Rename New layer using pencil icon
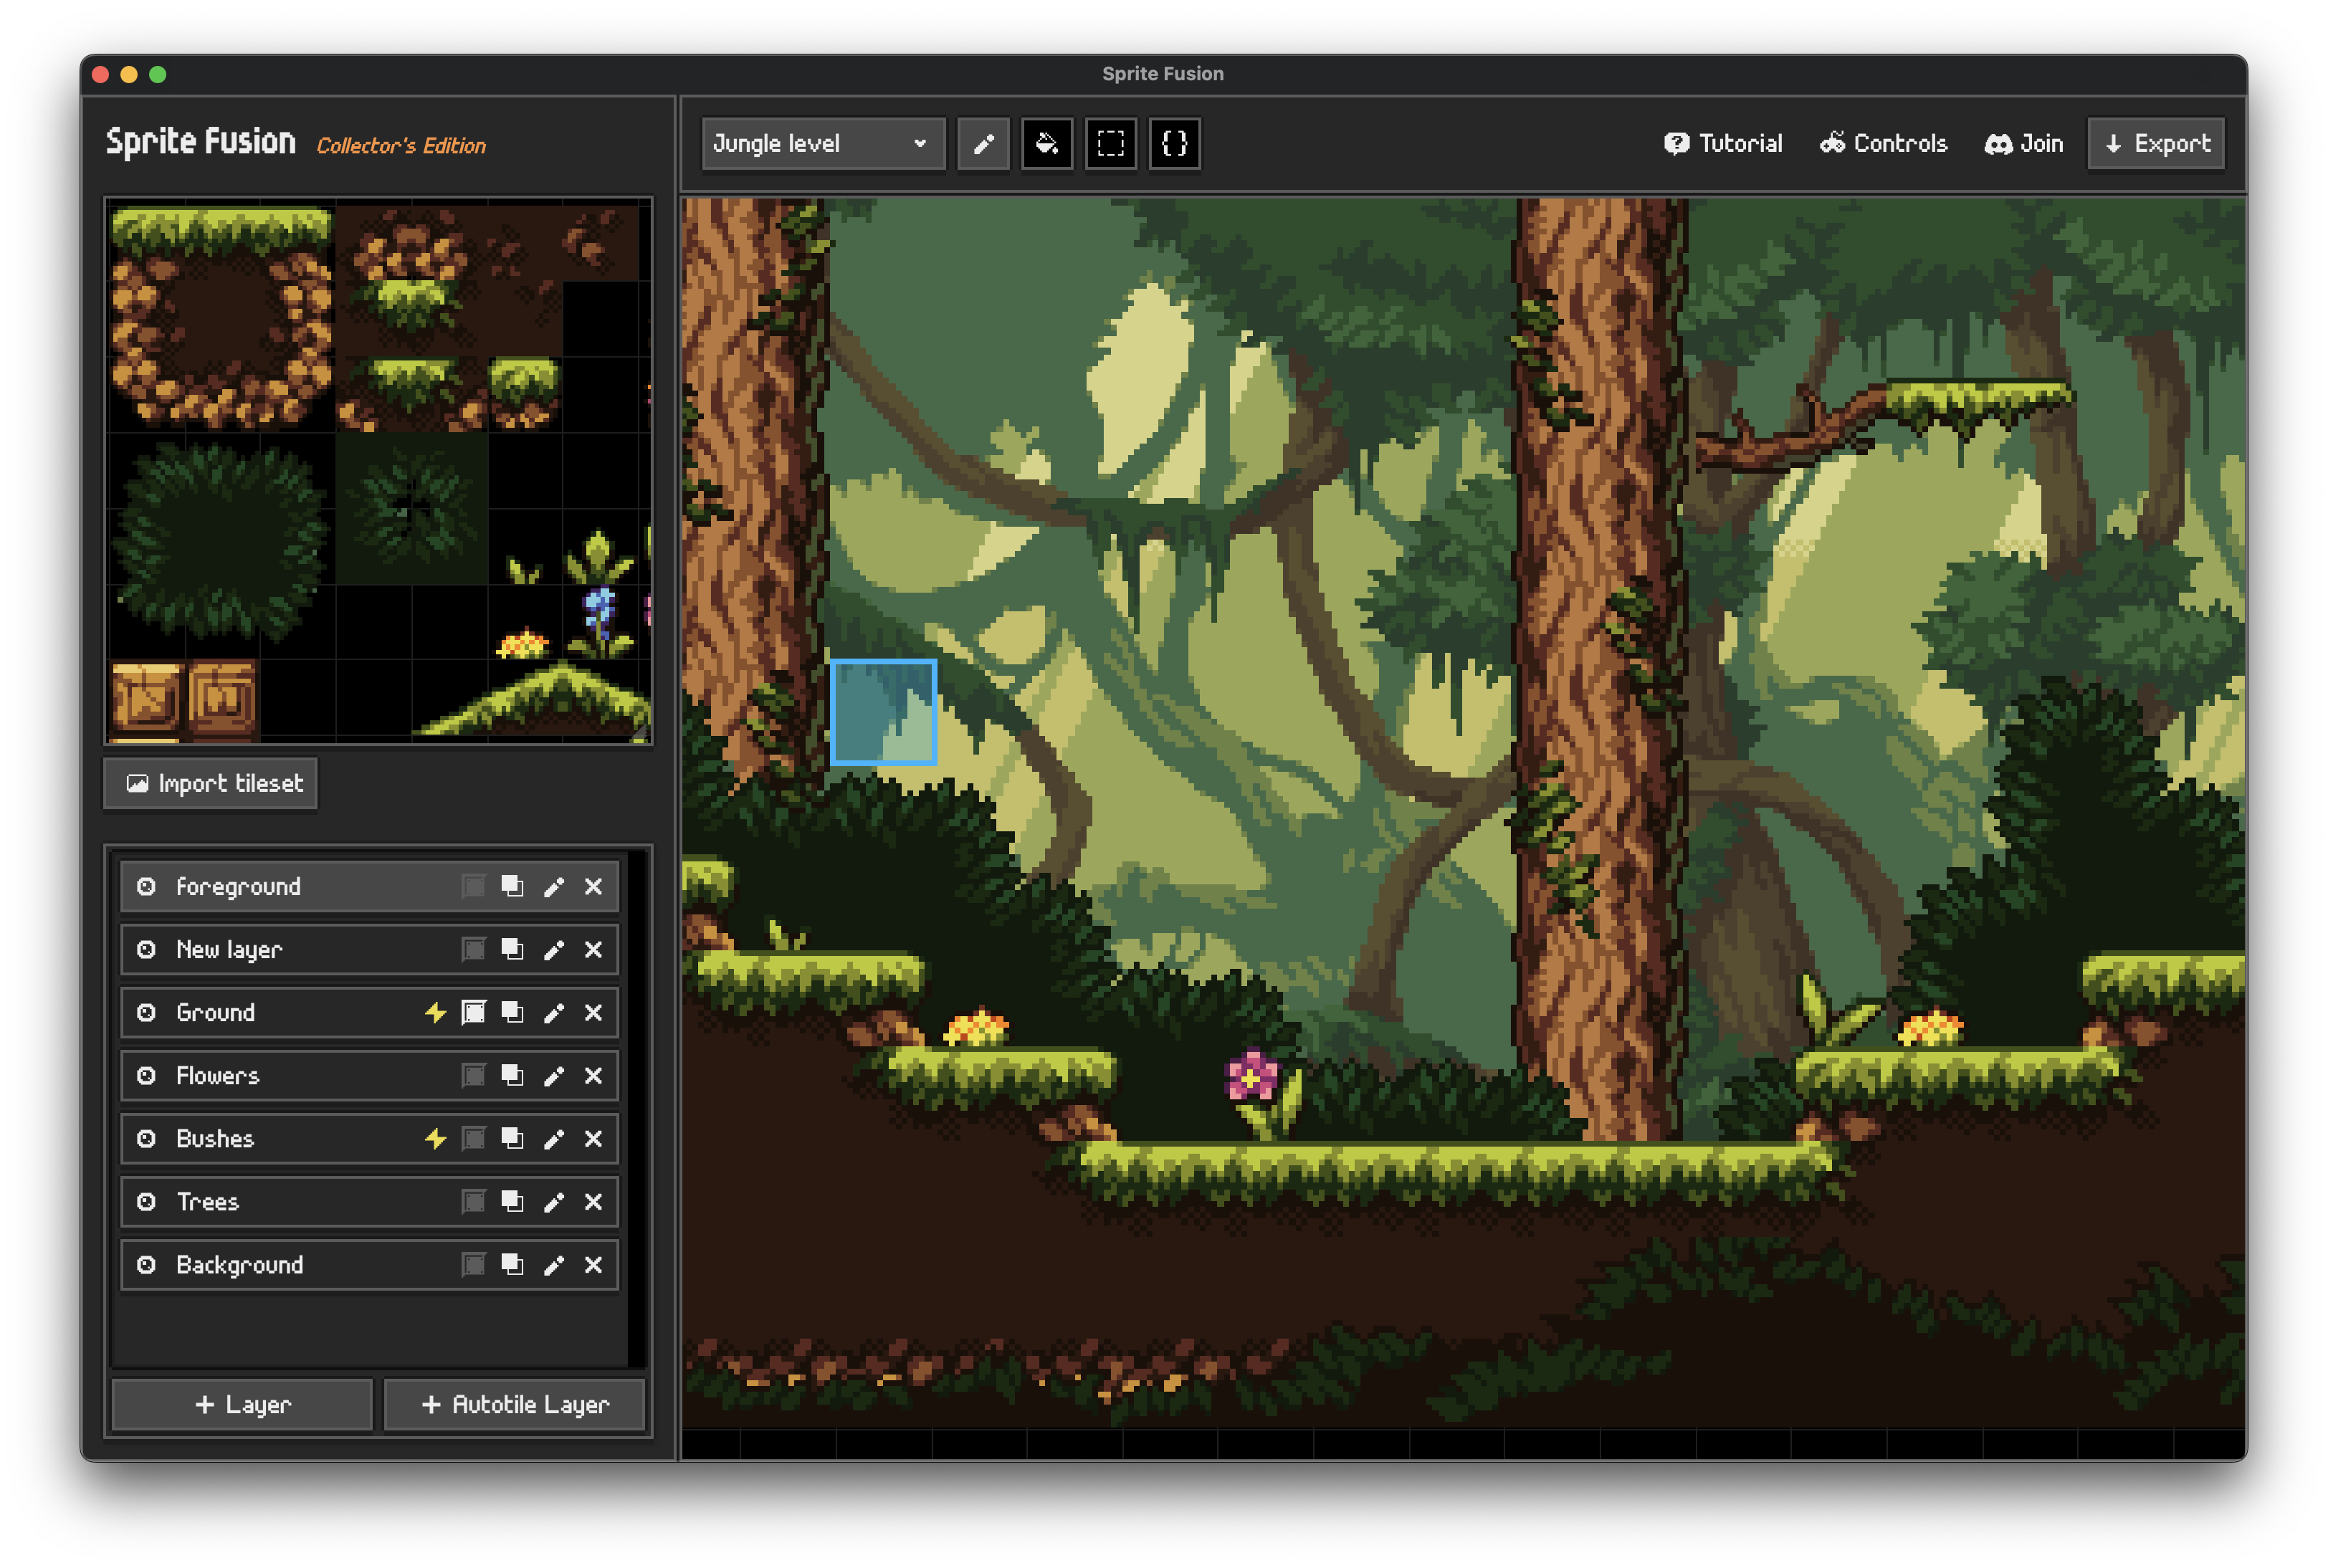 tap(553, 950)
